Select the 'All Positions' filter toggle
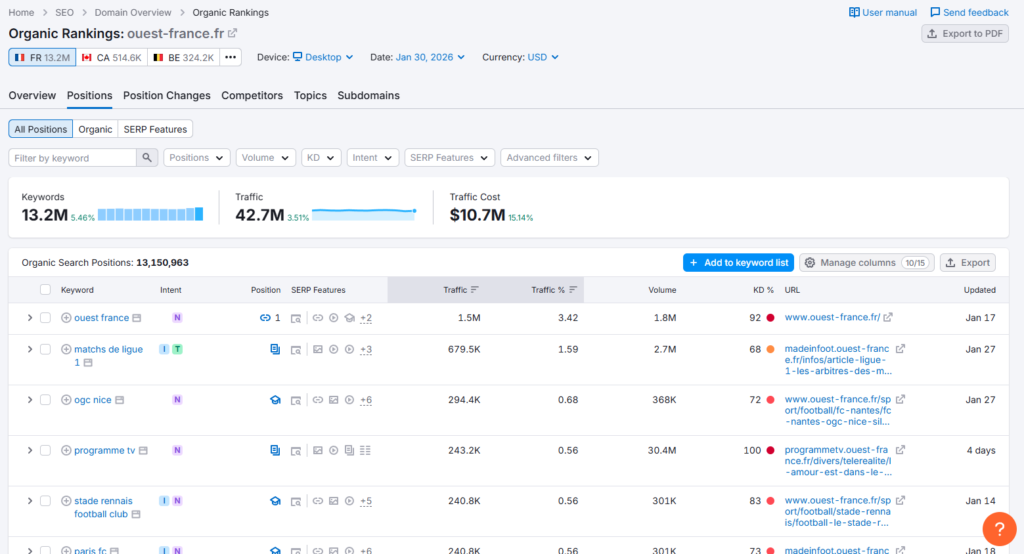 point(40,129)
